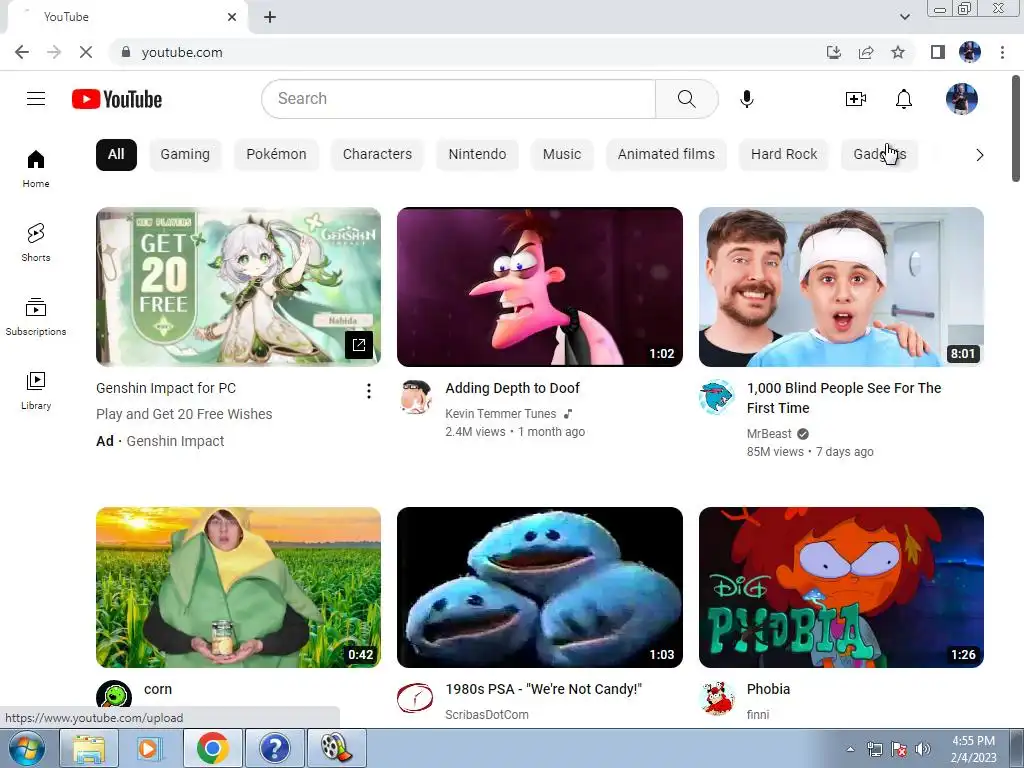Play the MrBeast video thumbnail
This screenshot has height=768, width=1024.
pos(841,287)
